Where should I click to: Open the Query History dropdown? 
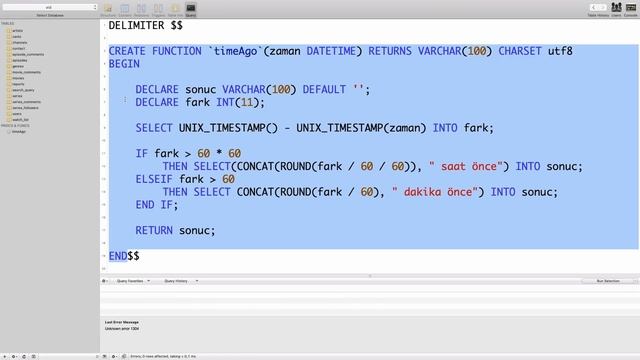pos(181,281)
